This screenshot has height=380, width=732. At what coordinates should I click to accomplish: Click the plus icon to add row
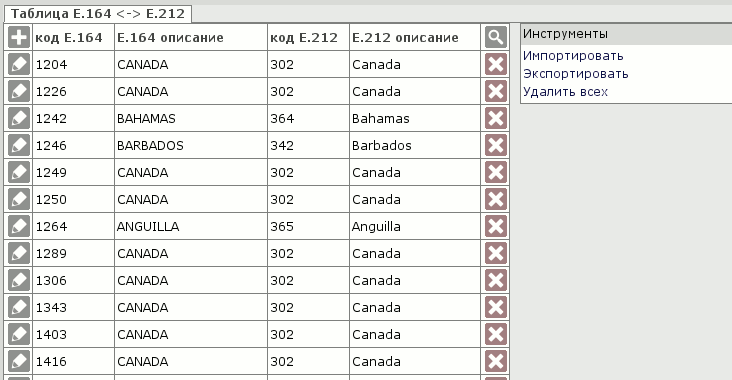19,37
